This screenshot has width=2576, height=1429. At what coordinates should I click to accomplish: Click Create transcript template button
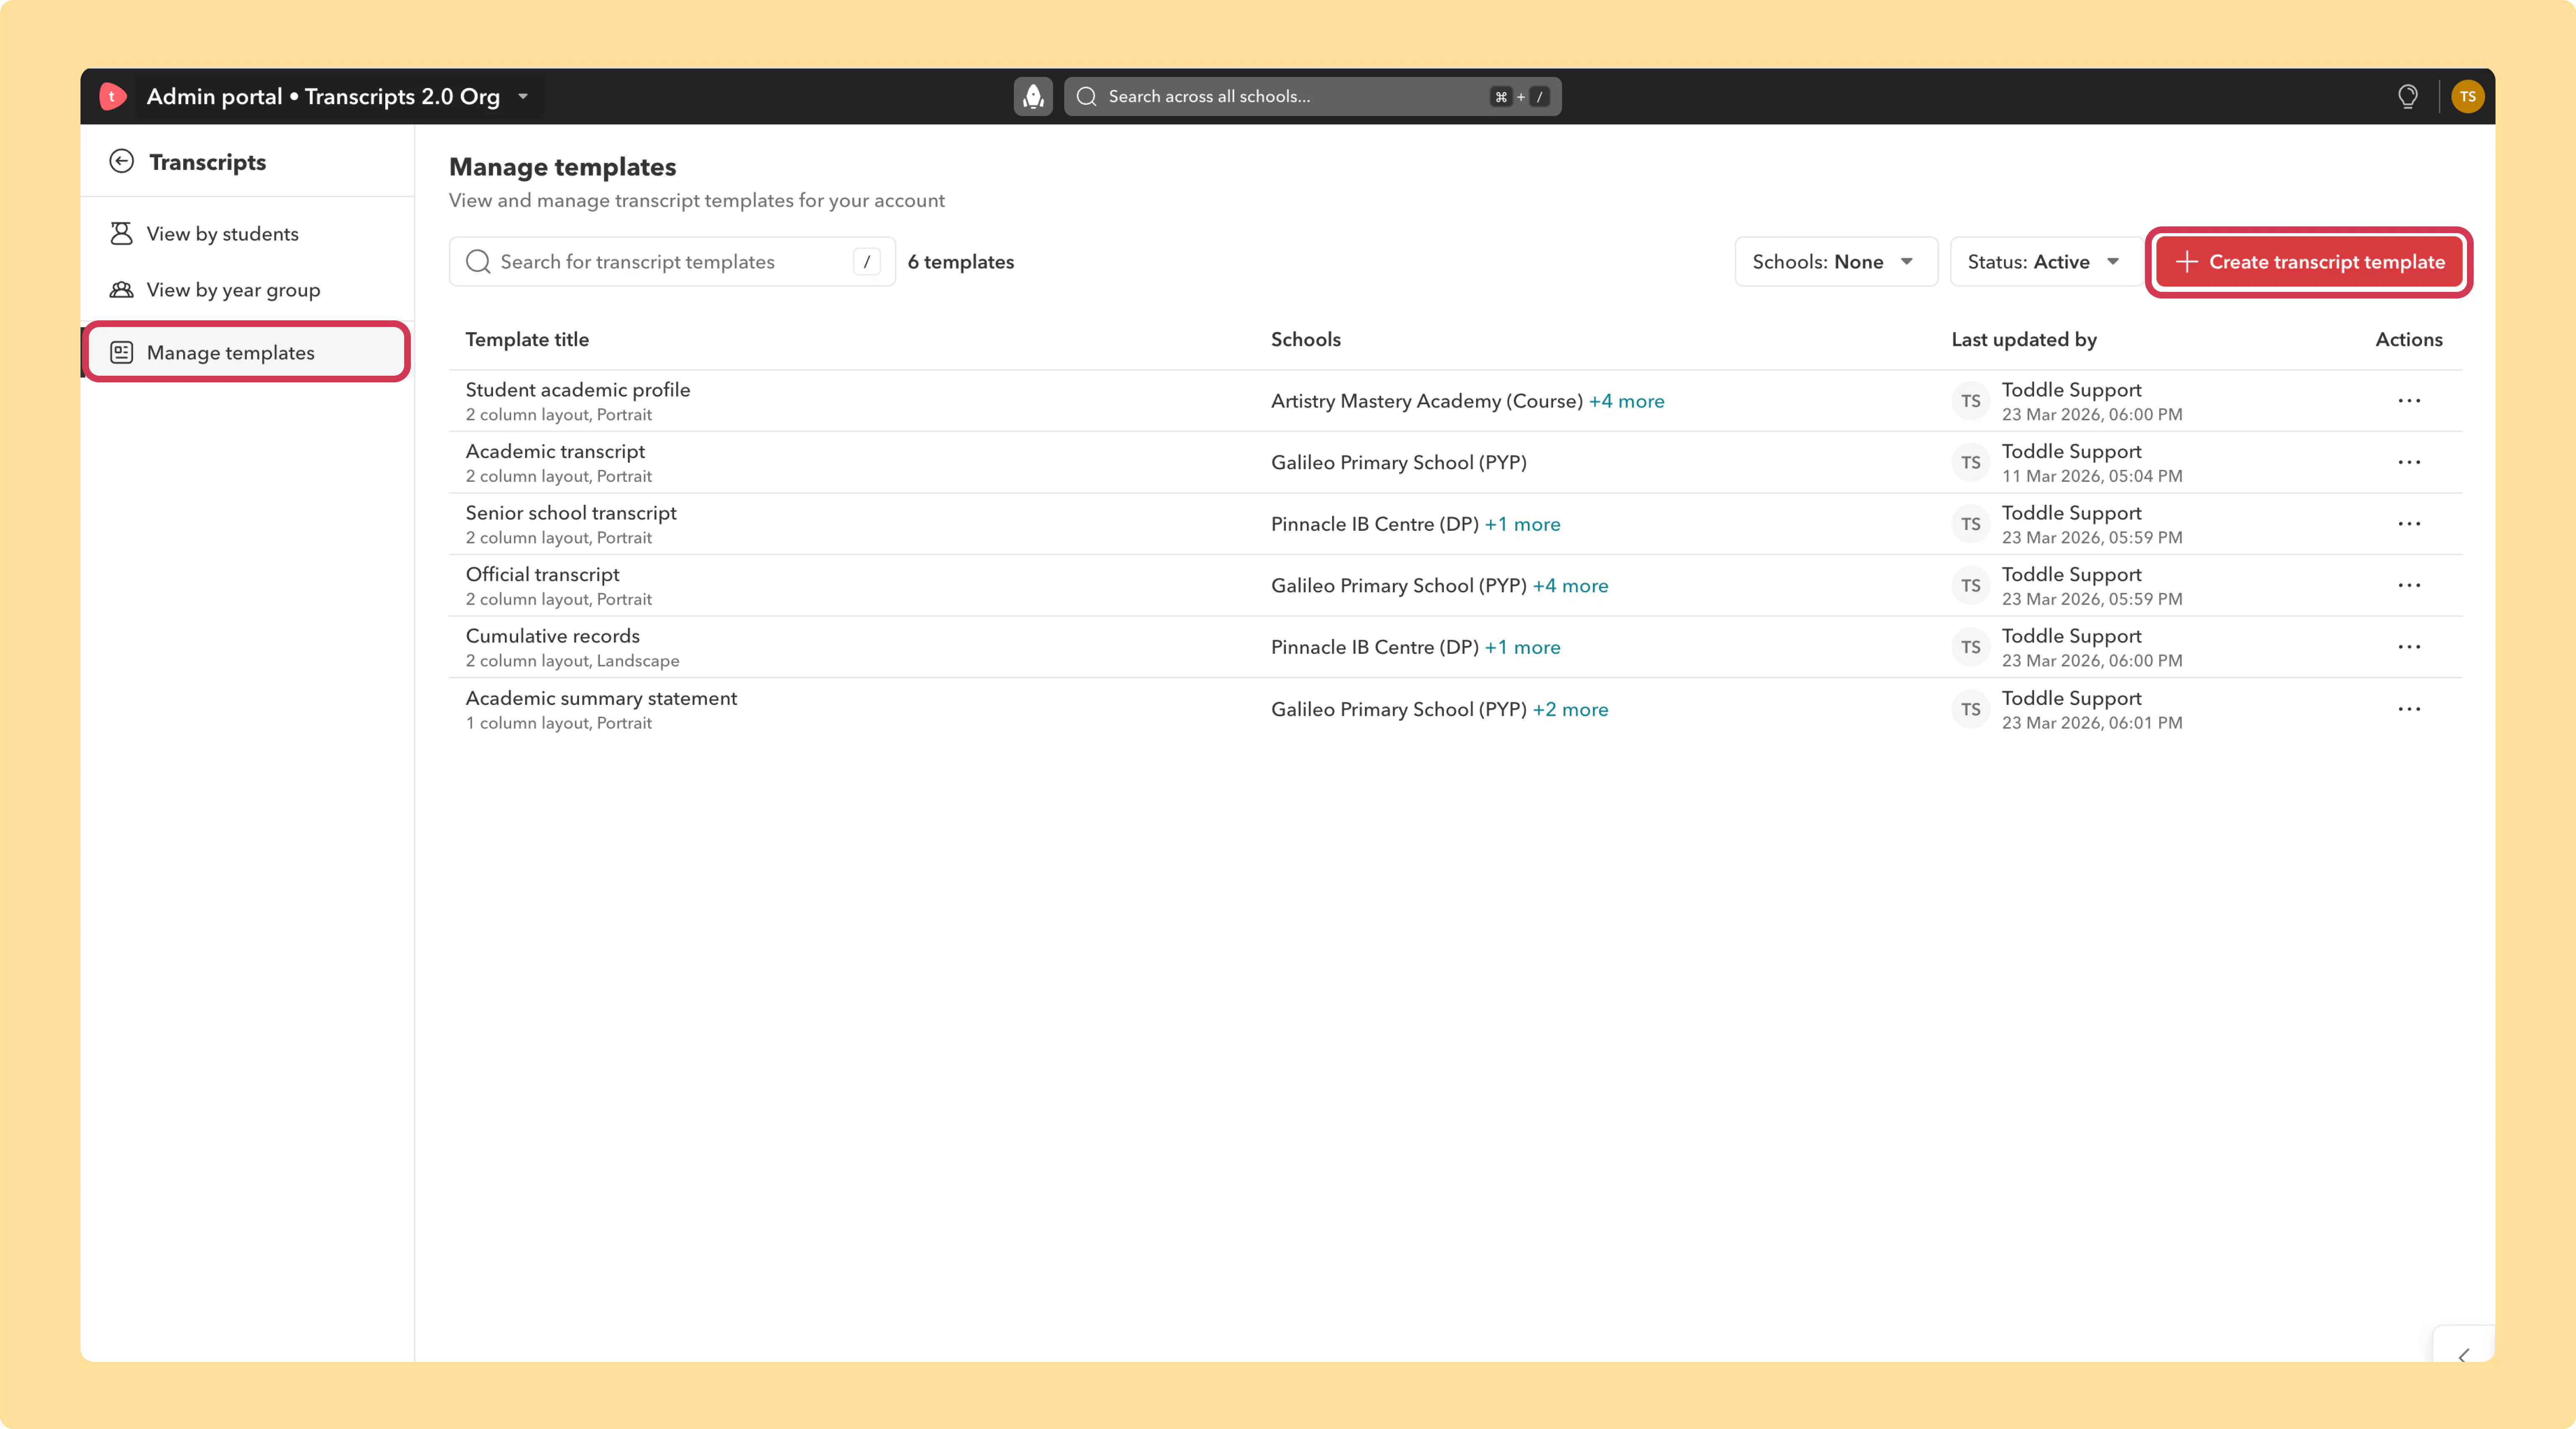click(2308, 262)
